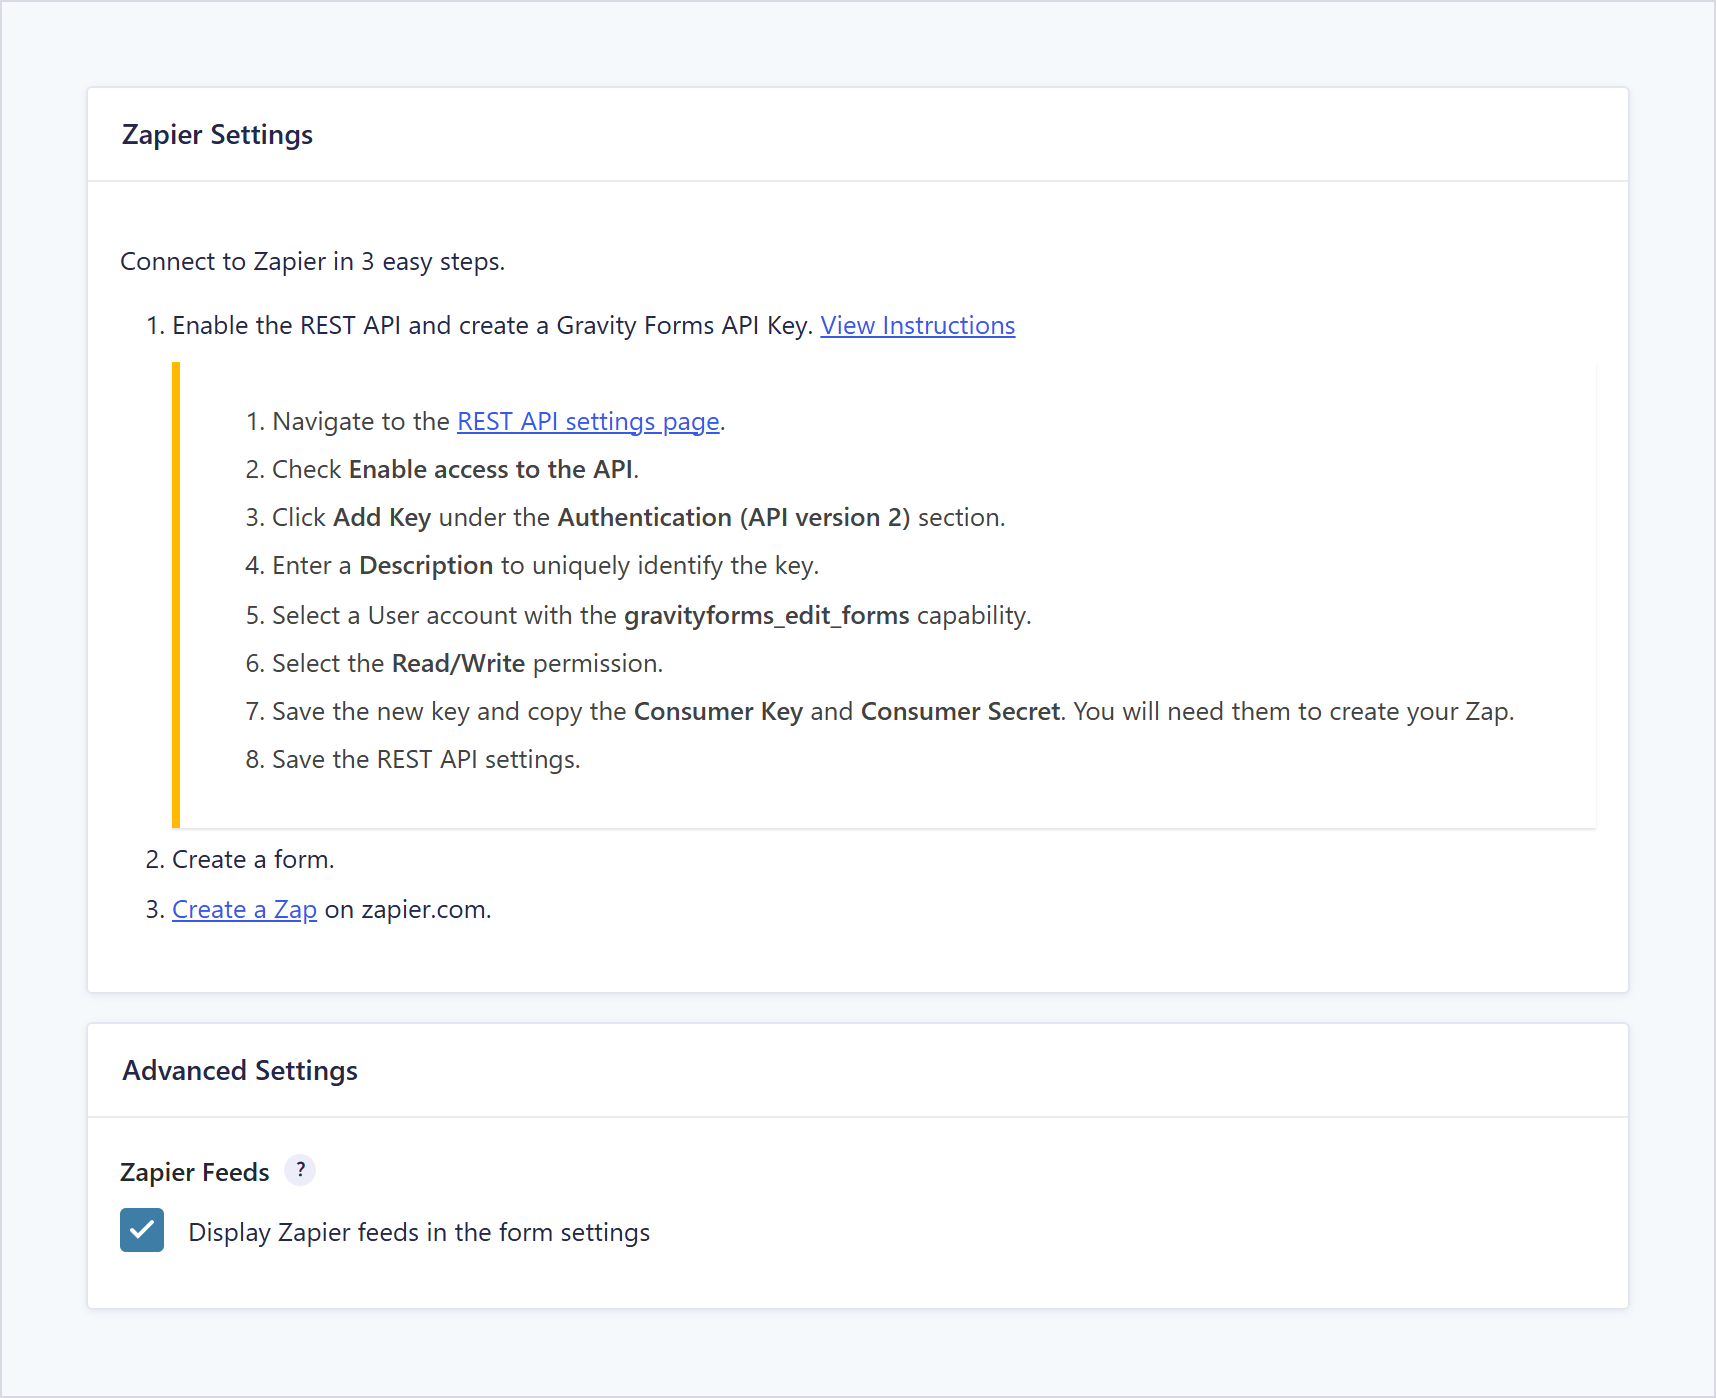Screen dimensions: 1716x1398
Task: Click 'Authentication (API version 2)' text
Action: click(x=734, y=517)
